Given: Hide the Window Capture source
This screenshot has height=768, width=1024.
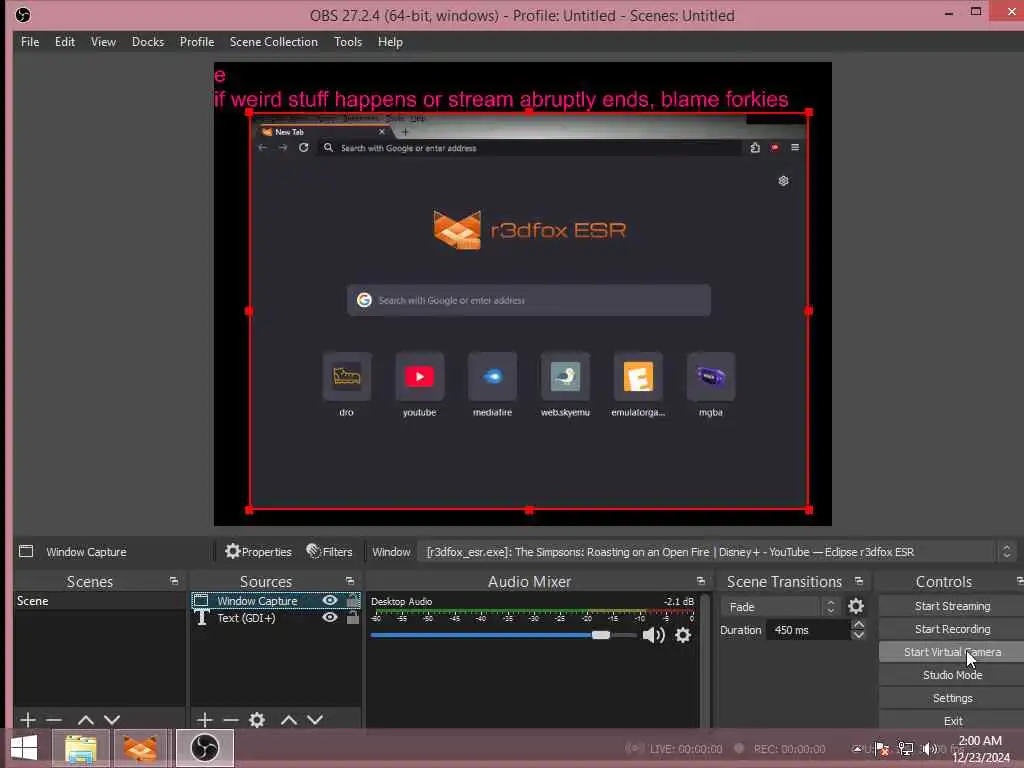Looking at the screenshot, I should (330, 600).
